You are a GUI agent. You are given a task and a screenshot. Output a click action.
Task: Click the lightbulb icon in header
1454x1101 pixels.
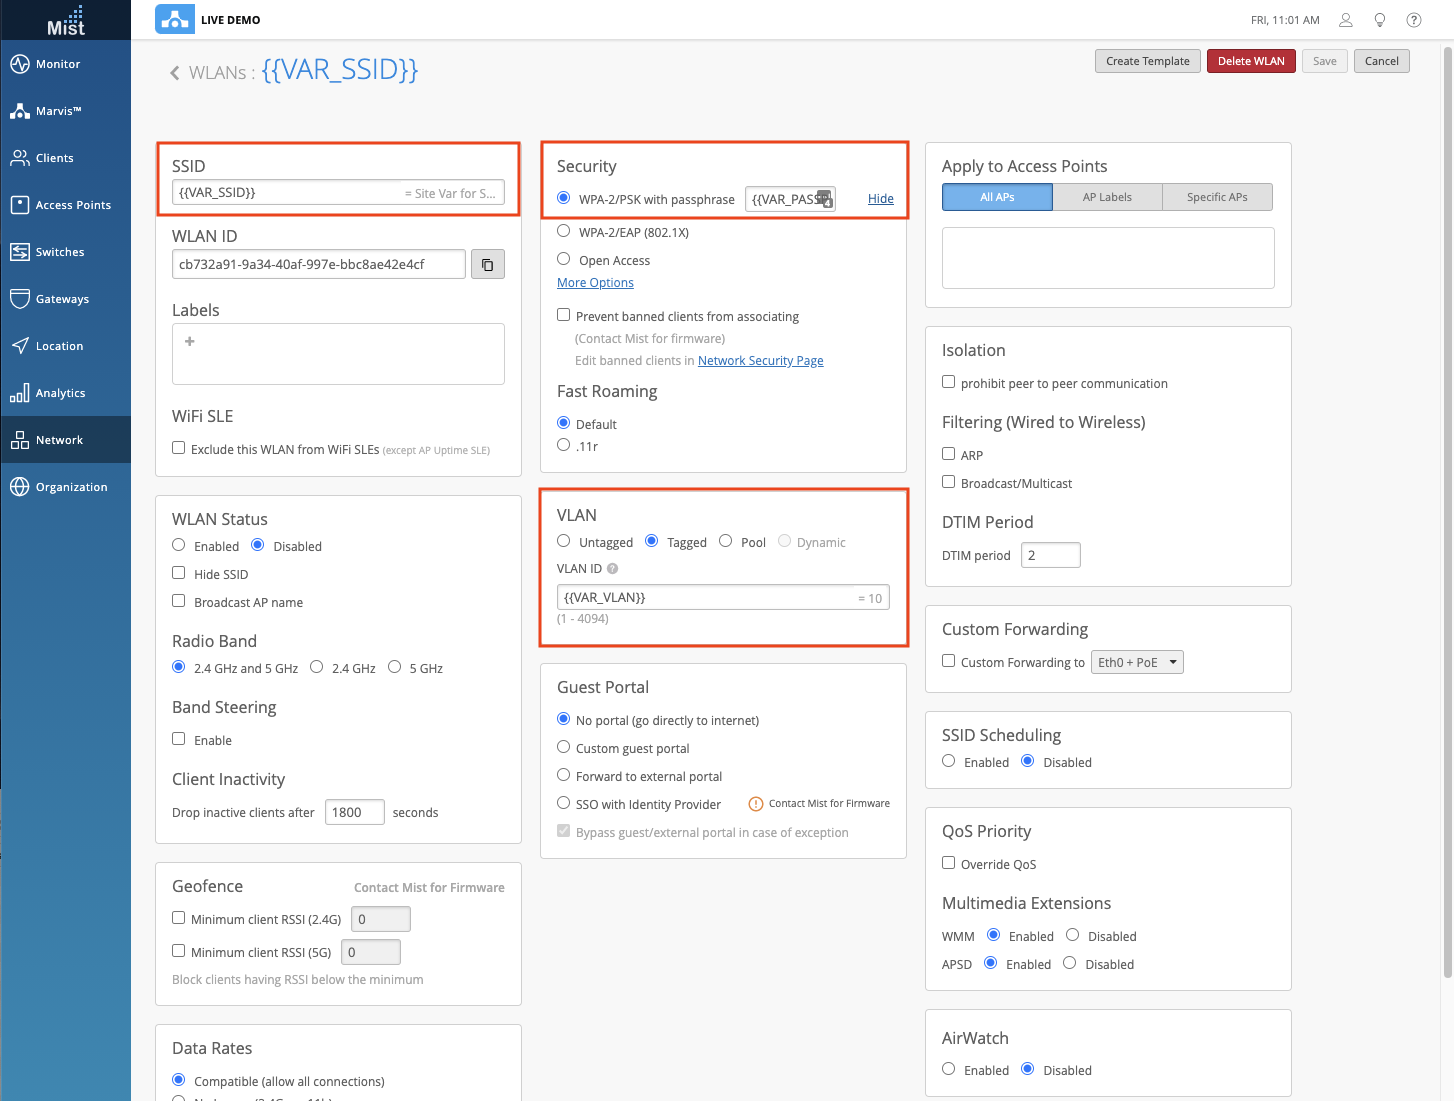click(x=1380, y=20)
